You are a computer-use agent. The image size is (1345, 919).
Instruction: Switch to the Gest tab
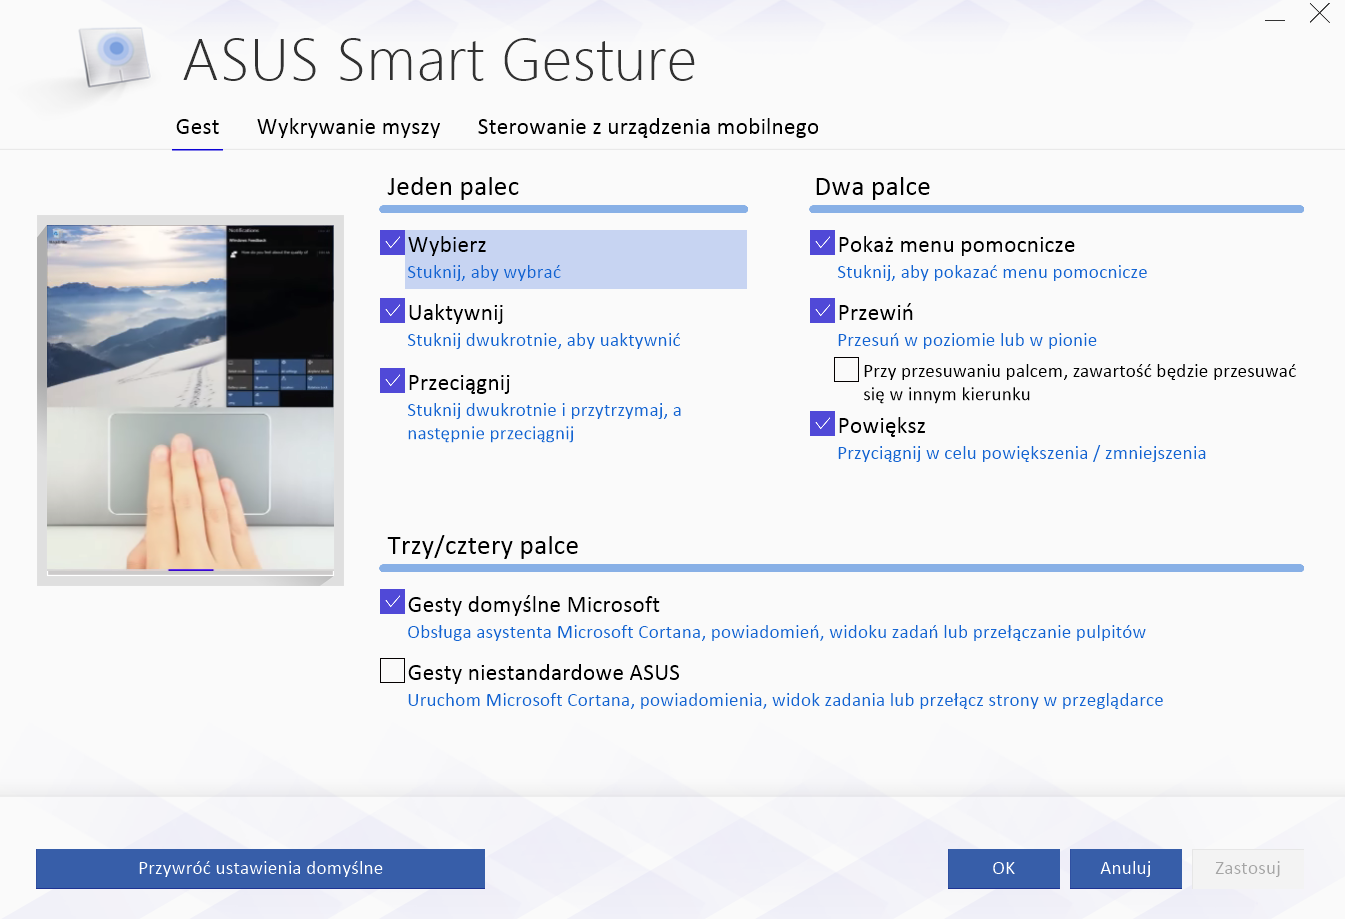pos(197,127)
